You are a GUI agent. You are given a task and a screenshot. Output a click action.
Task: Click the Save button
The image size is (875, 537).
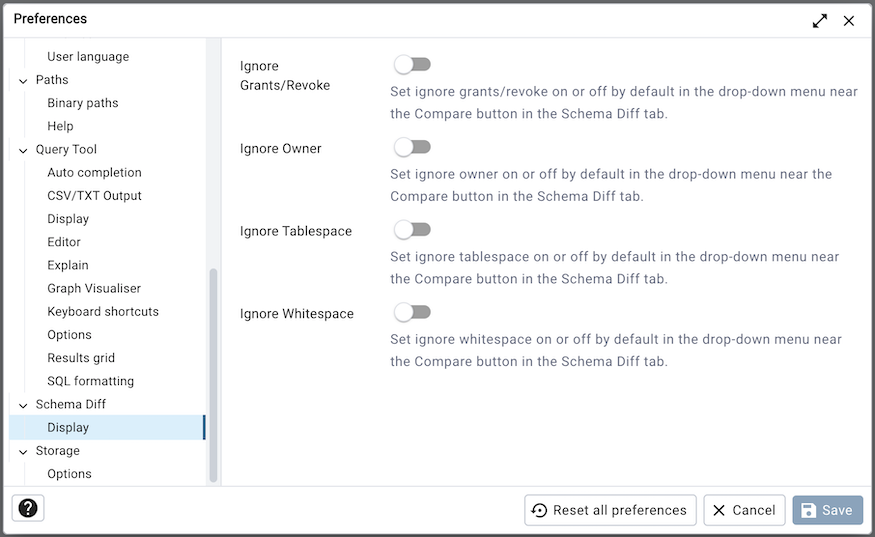pyautogui.click(x=828, y=510)
